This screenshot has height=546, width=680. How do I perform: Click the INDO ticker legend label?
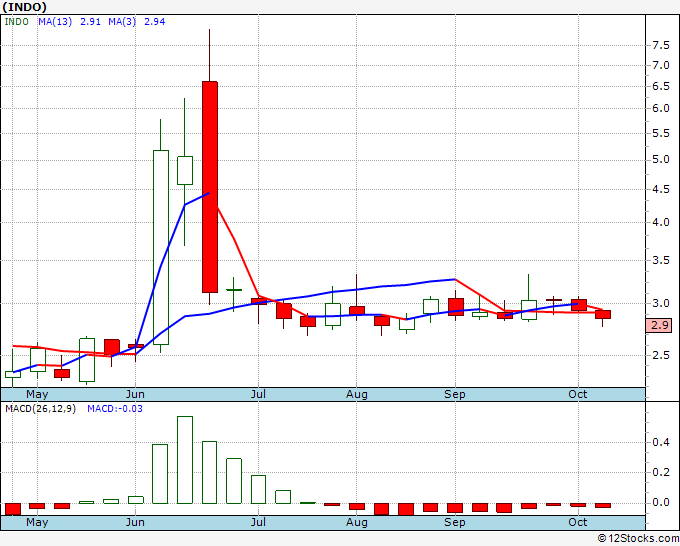pos(16,22)
